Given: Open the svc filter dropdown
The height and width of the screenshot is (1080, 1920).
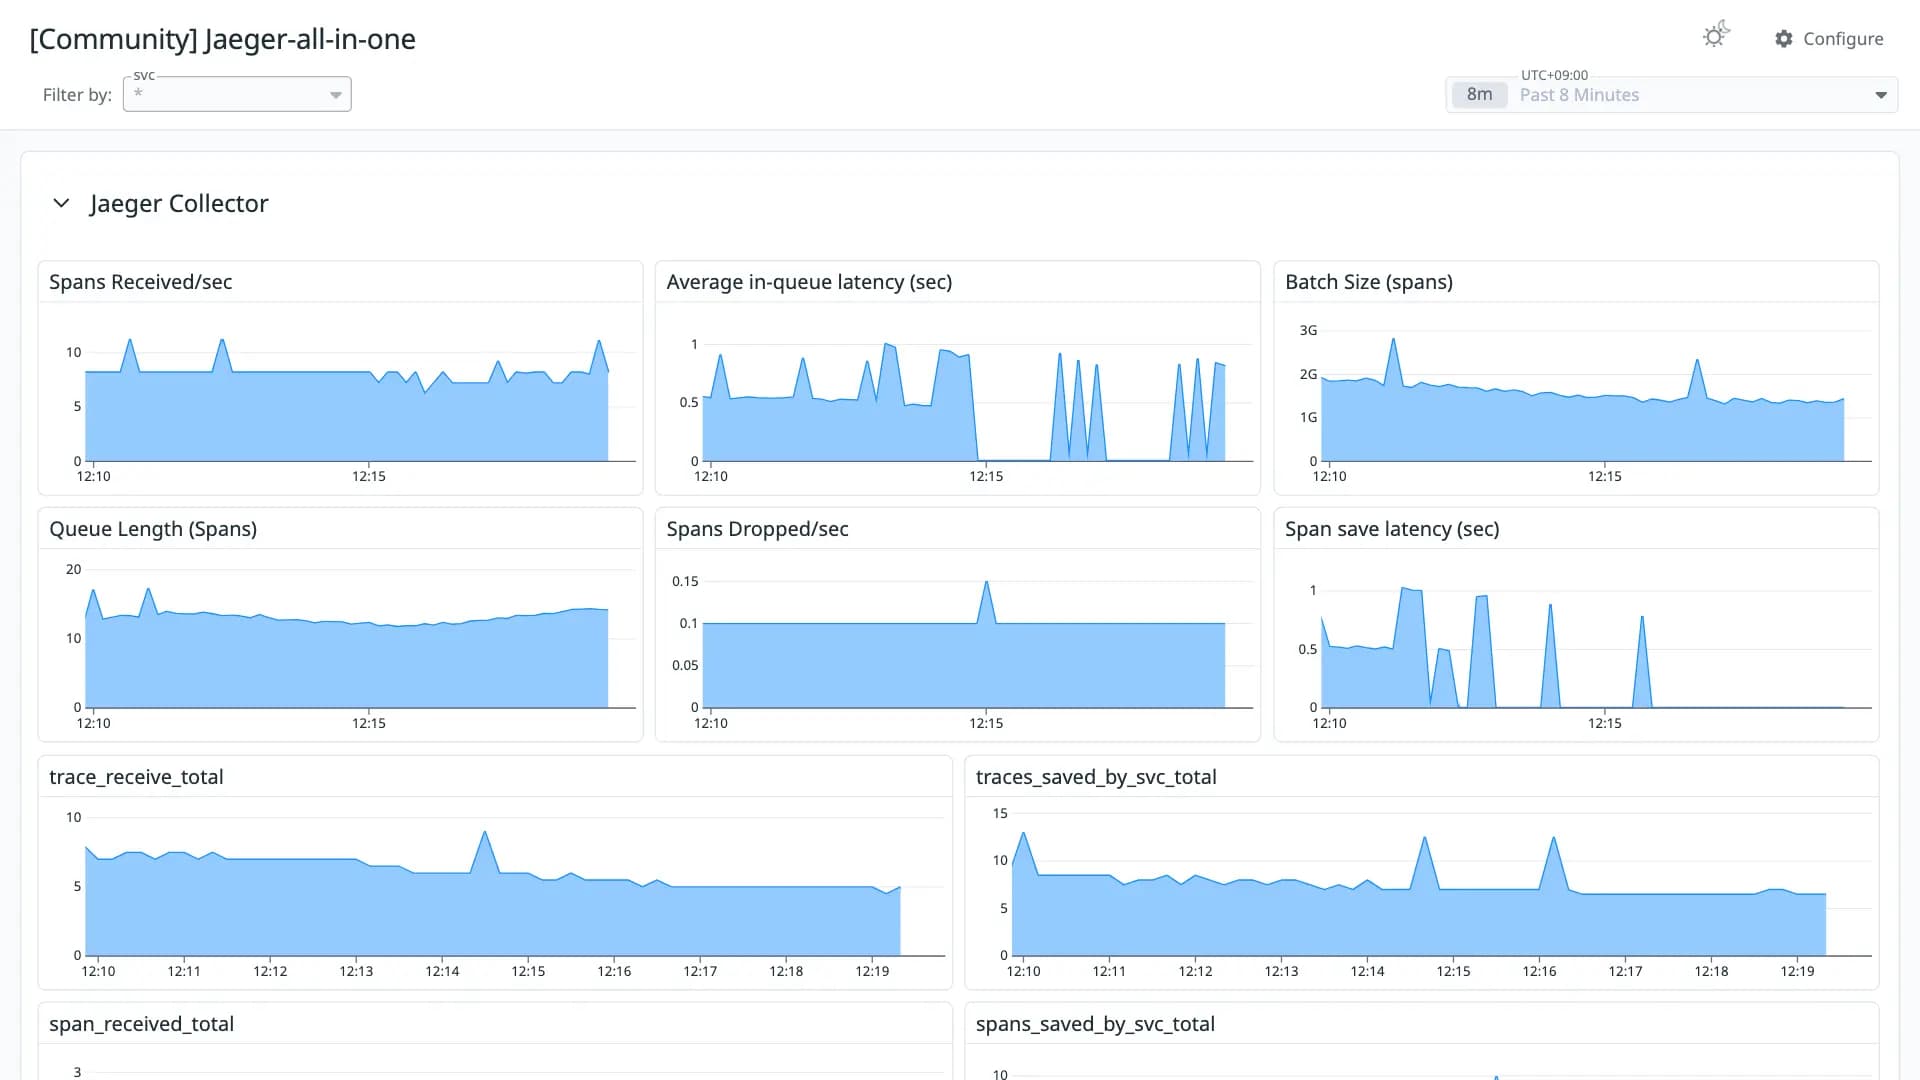Looking at the screenshot, I should coord(237,94).
